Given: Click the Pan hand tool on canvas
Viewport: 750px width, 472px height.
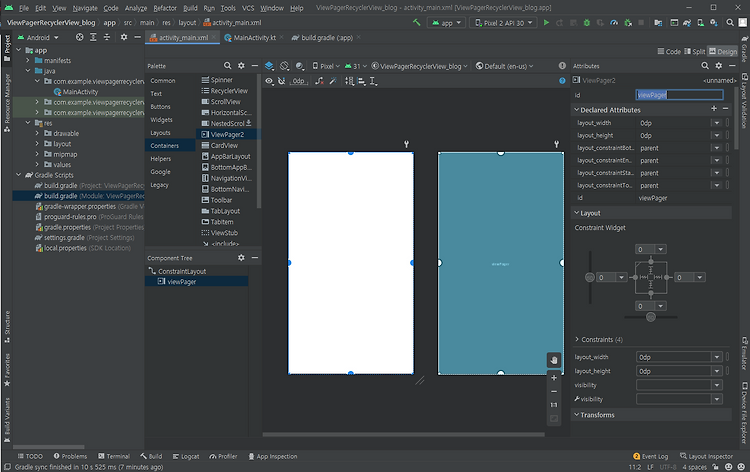Looking at the screenshot, I should (554, 360).
